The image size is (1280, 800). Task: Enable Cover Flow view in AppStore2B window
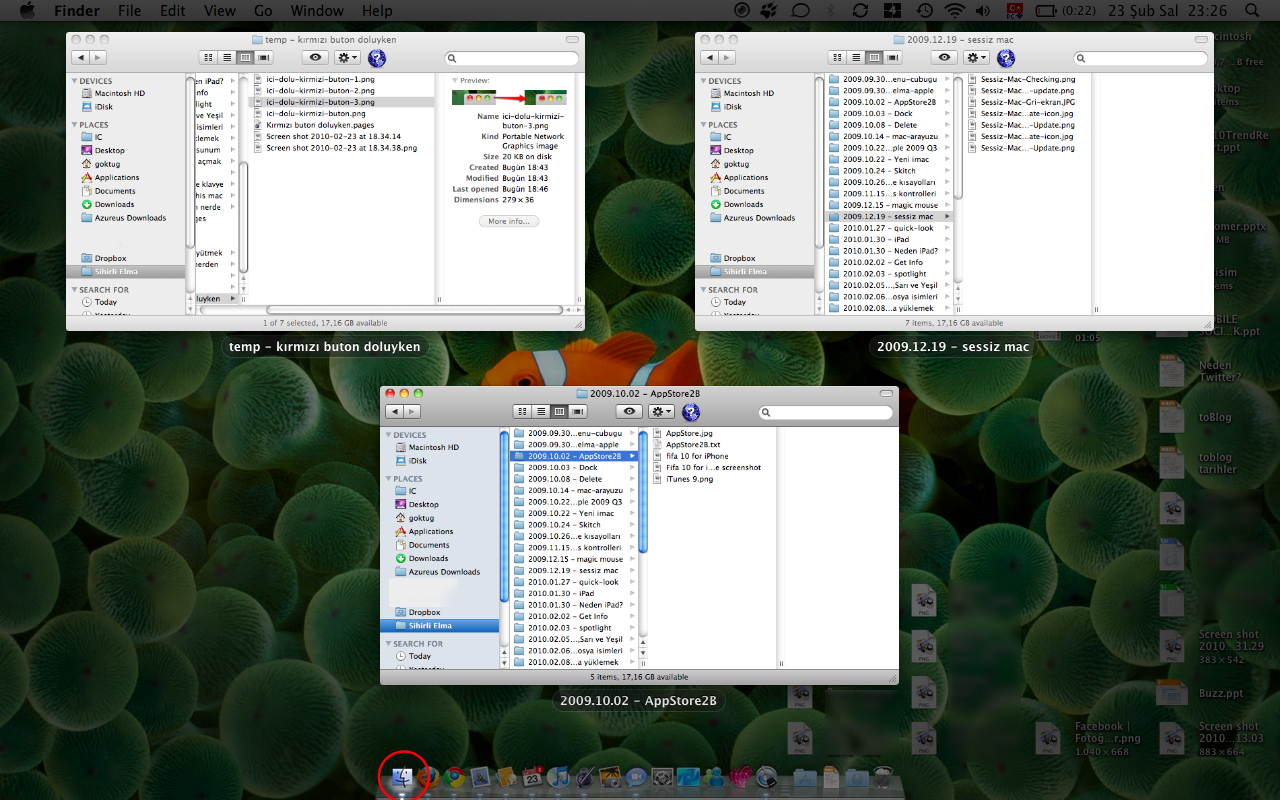[x=579, y=412]
